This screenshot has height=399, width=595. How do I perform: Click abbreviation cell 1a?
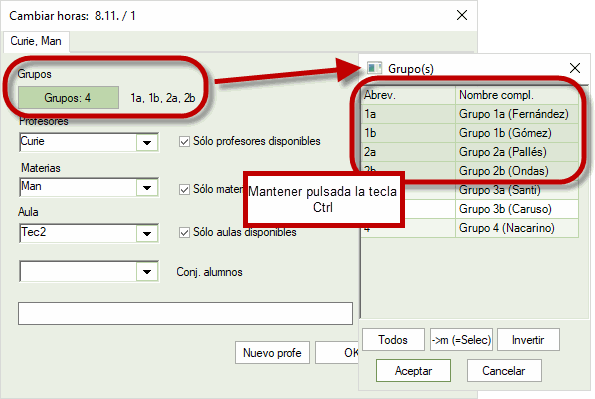408,114
